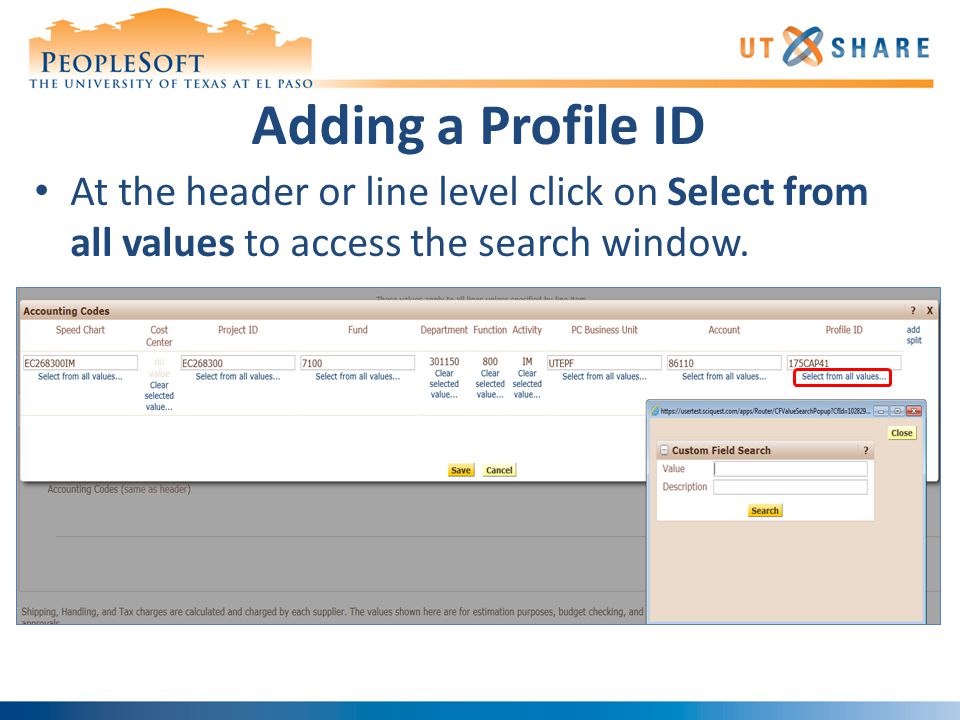Click the popup window URL address bar
The height and width of the screenshot is (720, 960).
pyautogui.click(x=765, y=411)
